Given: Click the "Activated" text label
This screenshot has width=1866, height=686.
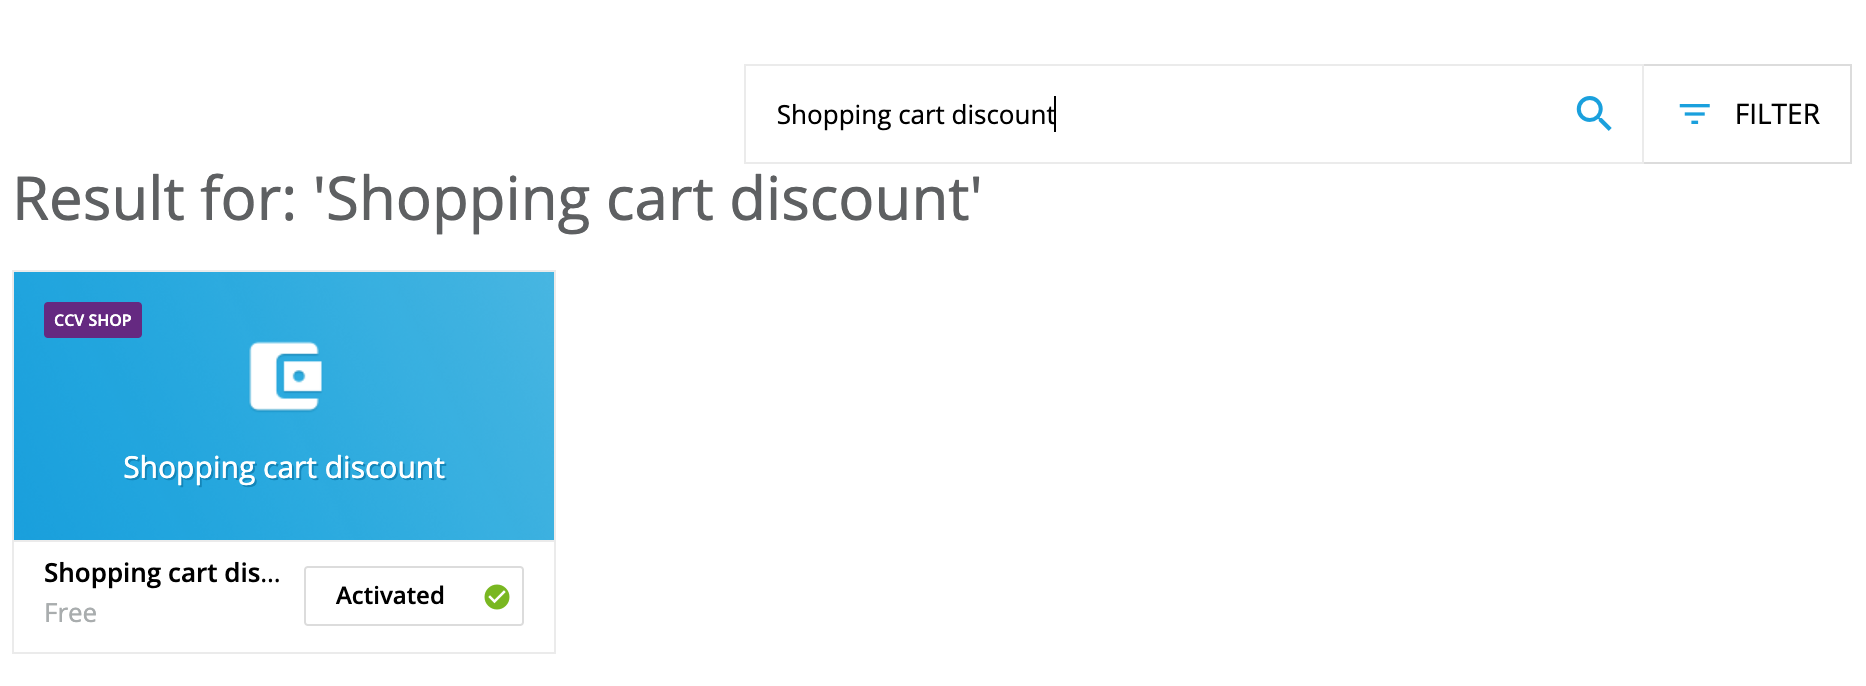Looking at the screenshot, I should pos(390,596).
